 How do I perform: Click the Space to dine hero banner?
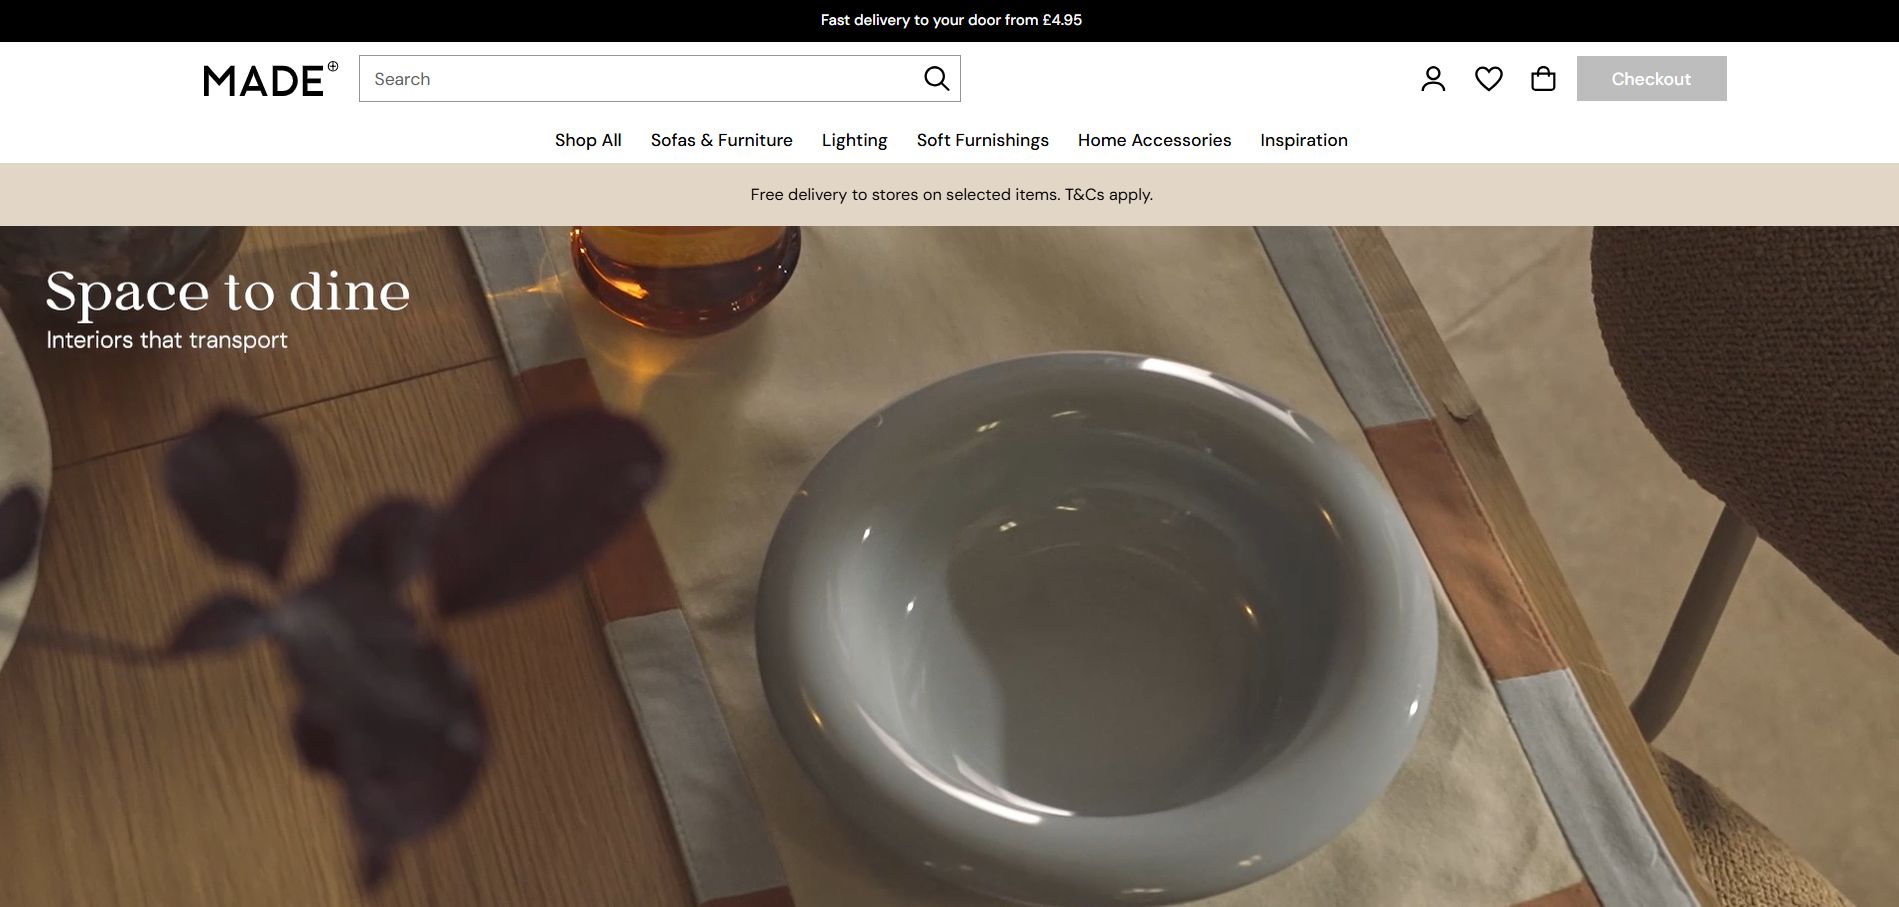[x=226, y=292]
